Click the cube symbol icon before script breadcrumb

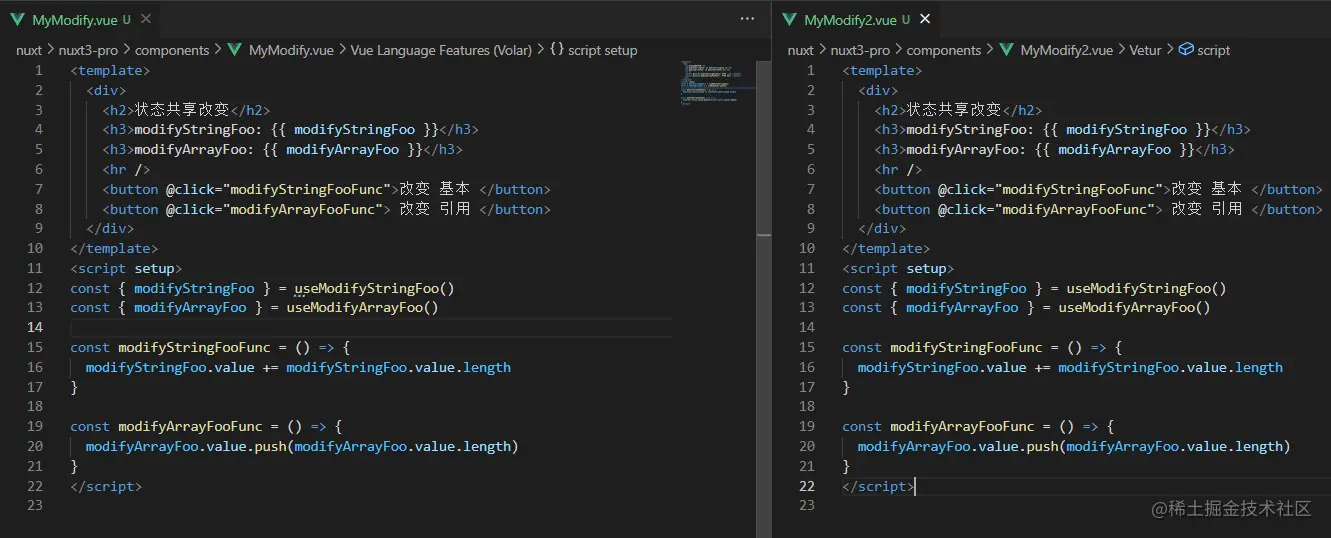(x=1186, y=50)
